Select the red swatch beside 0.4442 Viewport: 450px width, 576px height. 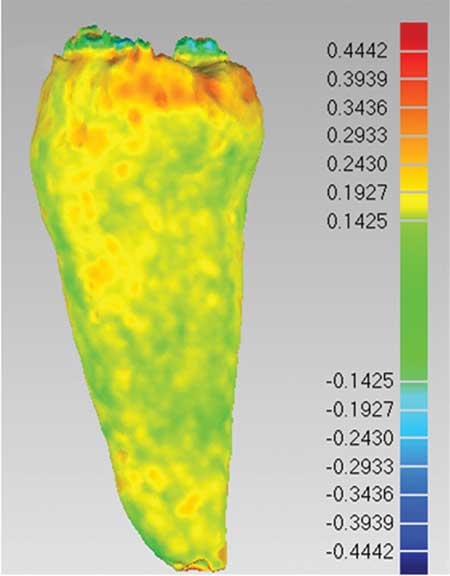pyautogui.click(x=414, y=65)
